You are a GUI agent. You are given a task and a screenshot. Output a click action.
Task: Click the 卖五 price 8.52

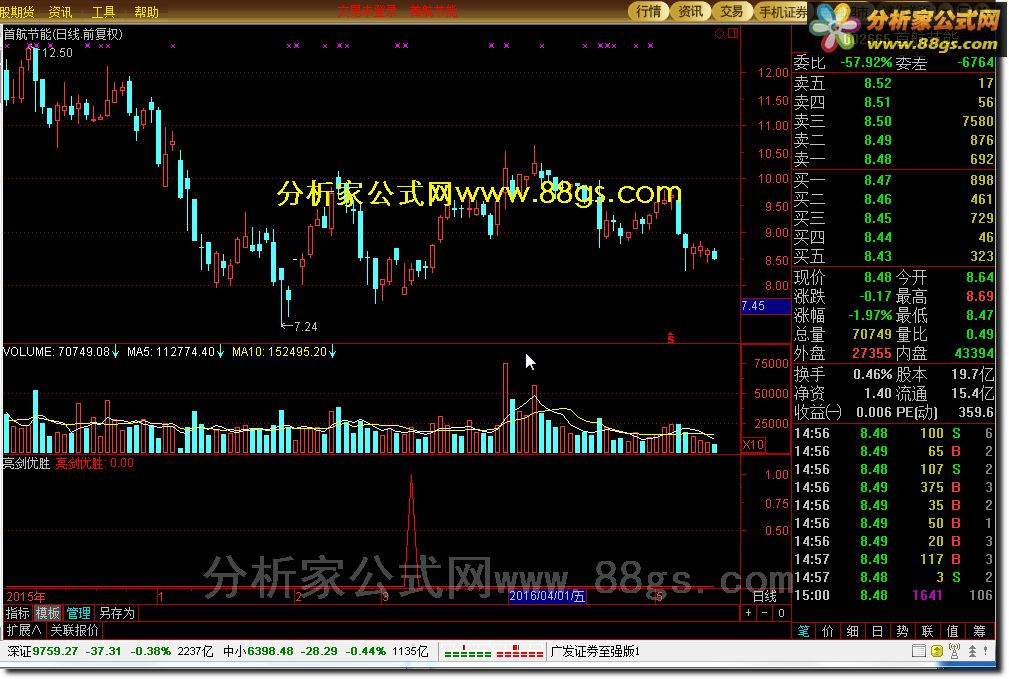(x=878, y=83)
